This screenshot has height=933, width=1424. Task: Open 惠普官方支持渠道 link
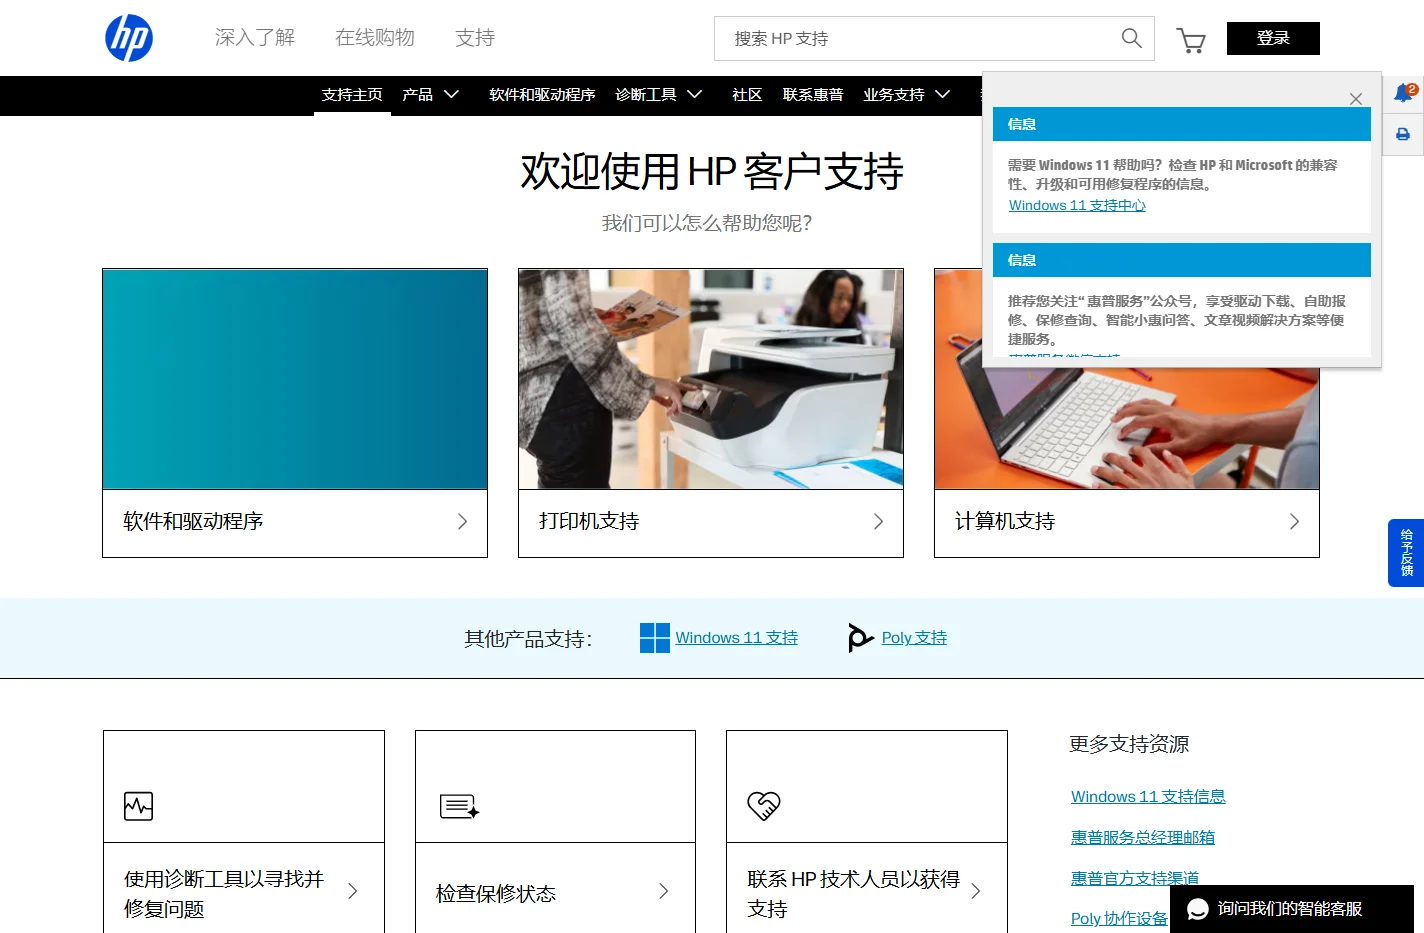tap(1134, 878)
